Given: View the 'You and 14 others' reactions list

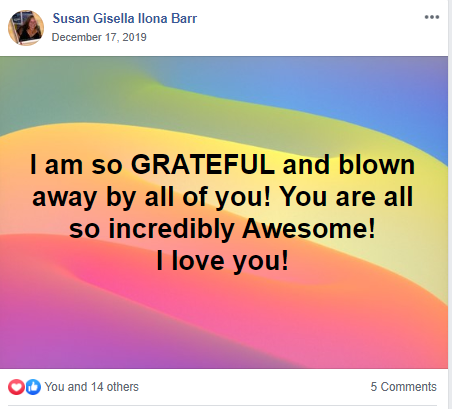Looking at the screenshot, I should [x=92, y=387].
